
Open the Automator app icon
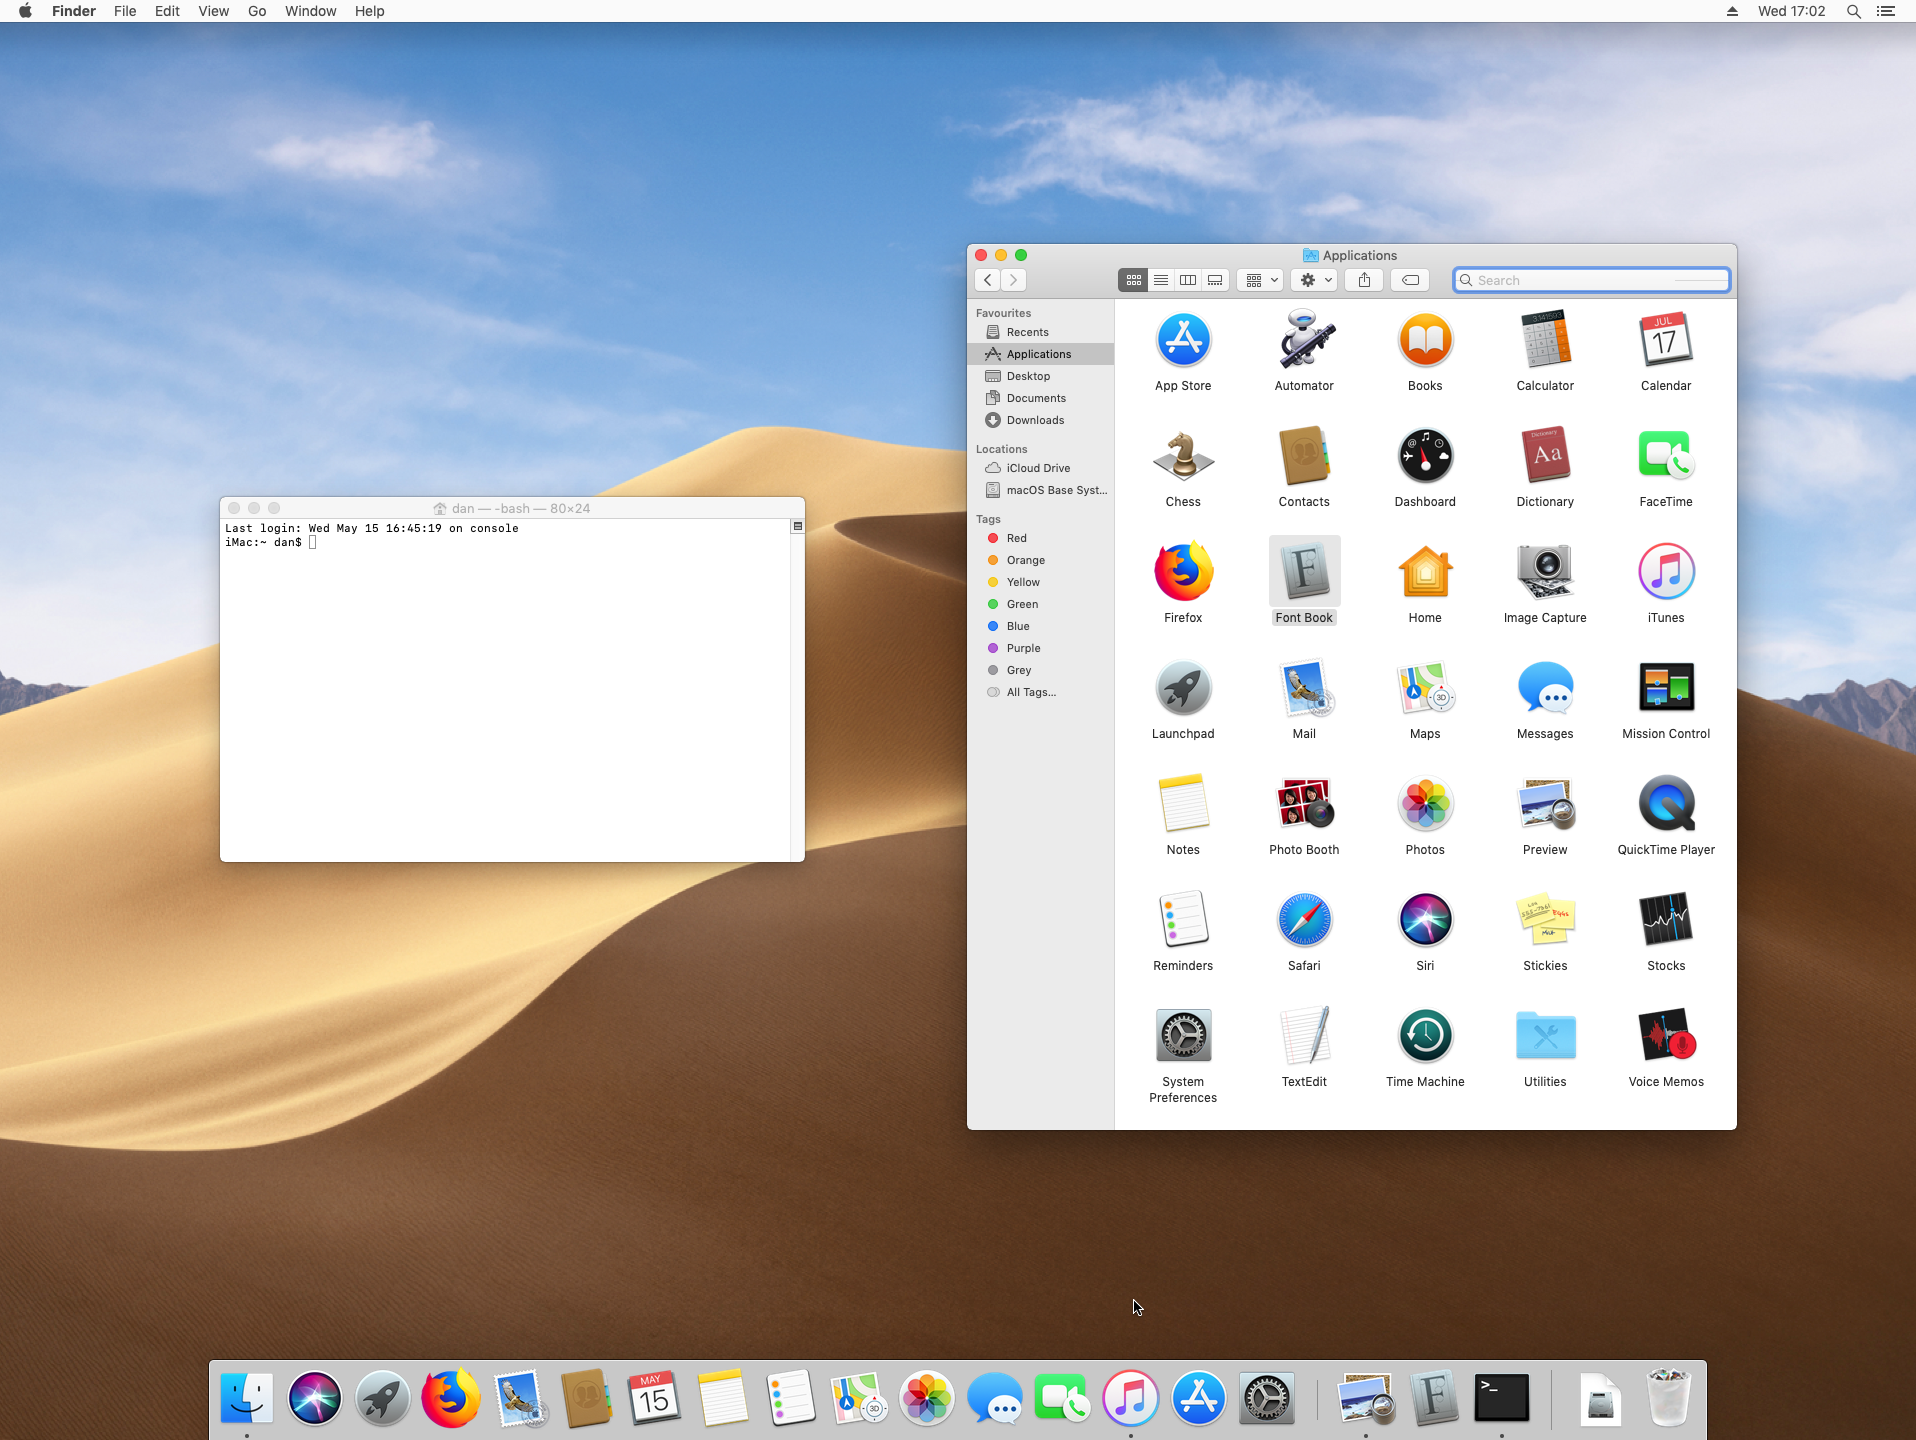[x=1304, y=341]
